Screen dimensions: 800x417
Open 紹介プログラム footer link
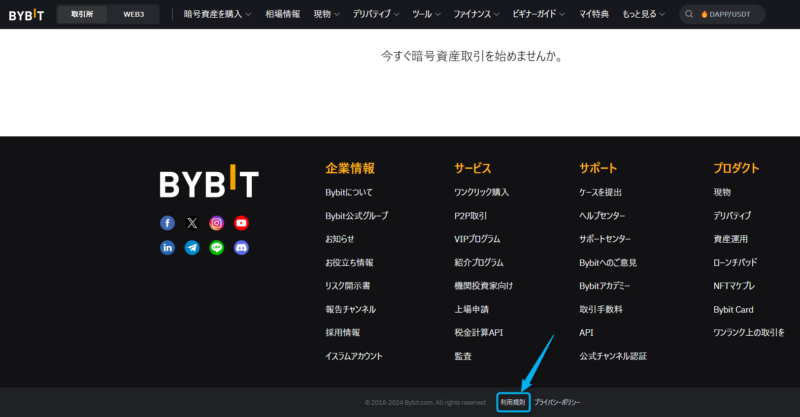pyautogui.click(x=479, y=262)
